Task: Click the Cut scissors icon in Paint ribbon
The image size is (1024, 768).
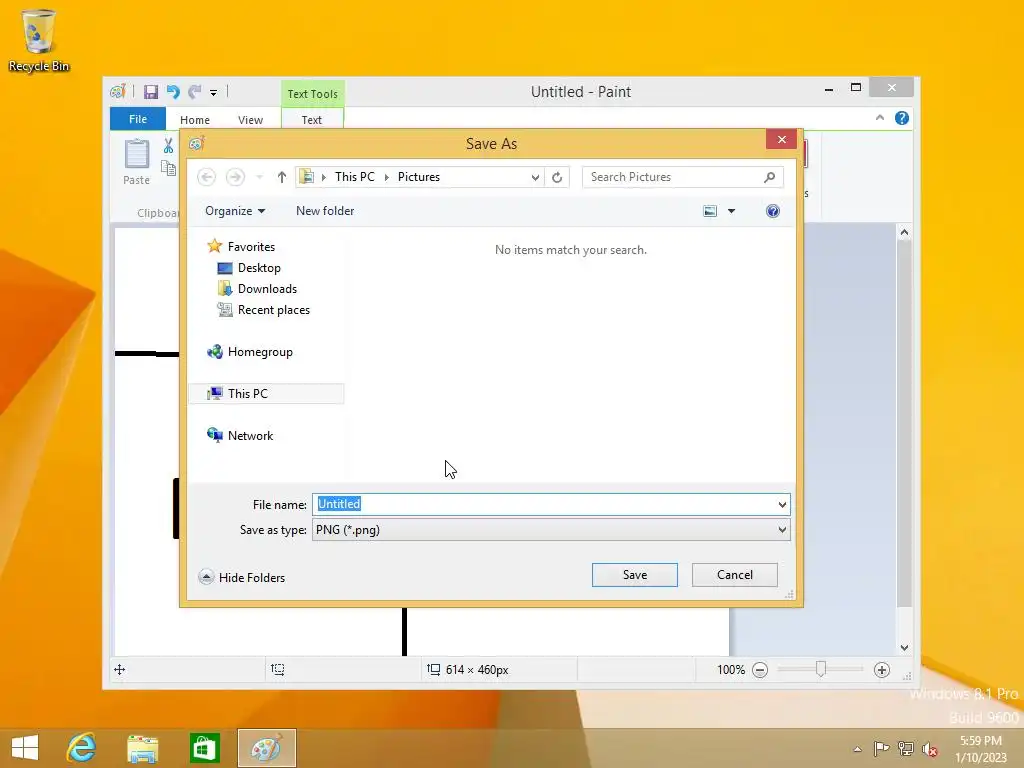Action: click(x=168, y=146)
